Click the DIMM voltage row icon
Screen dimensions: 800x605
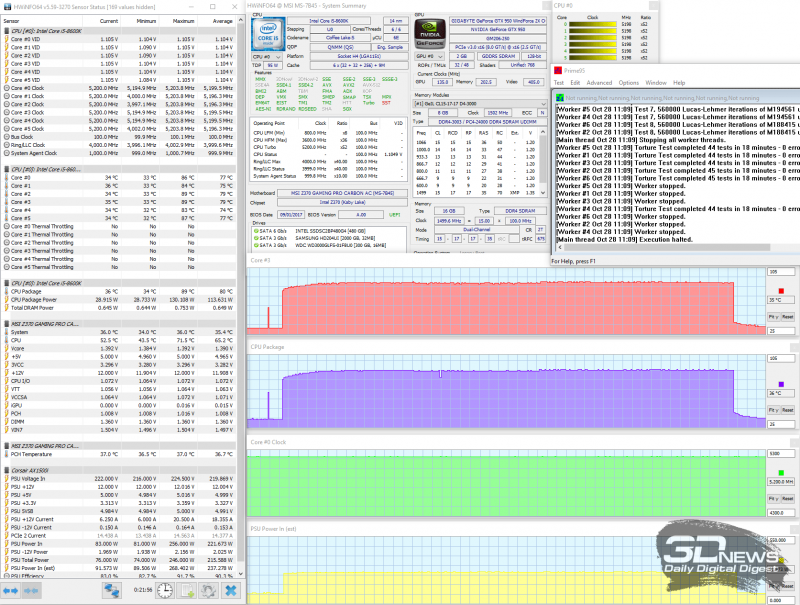pyautogui.click(x=7, y=422)
